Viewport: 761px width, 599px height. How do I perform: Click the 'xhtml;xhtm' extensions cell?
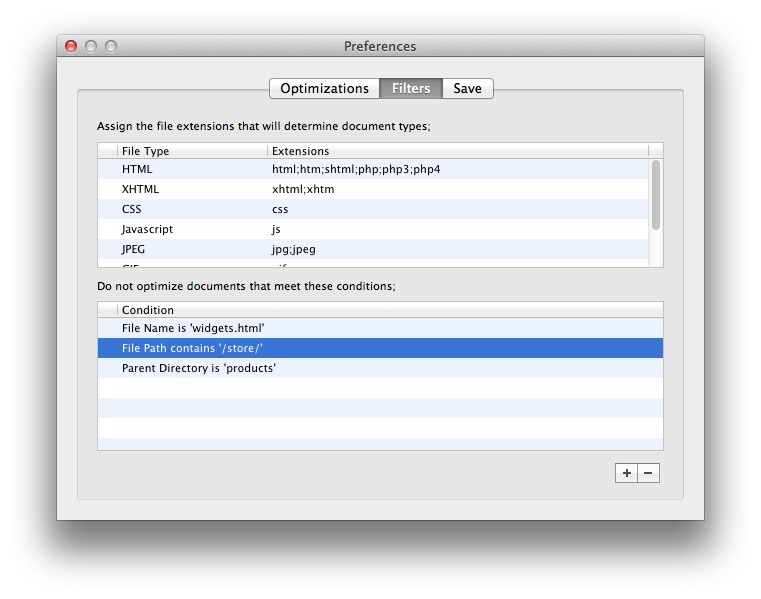click(303, 189)
